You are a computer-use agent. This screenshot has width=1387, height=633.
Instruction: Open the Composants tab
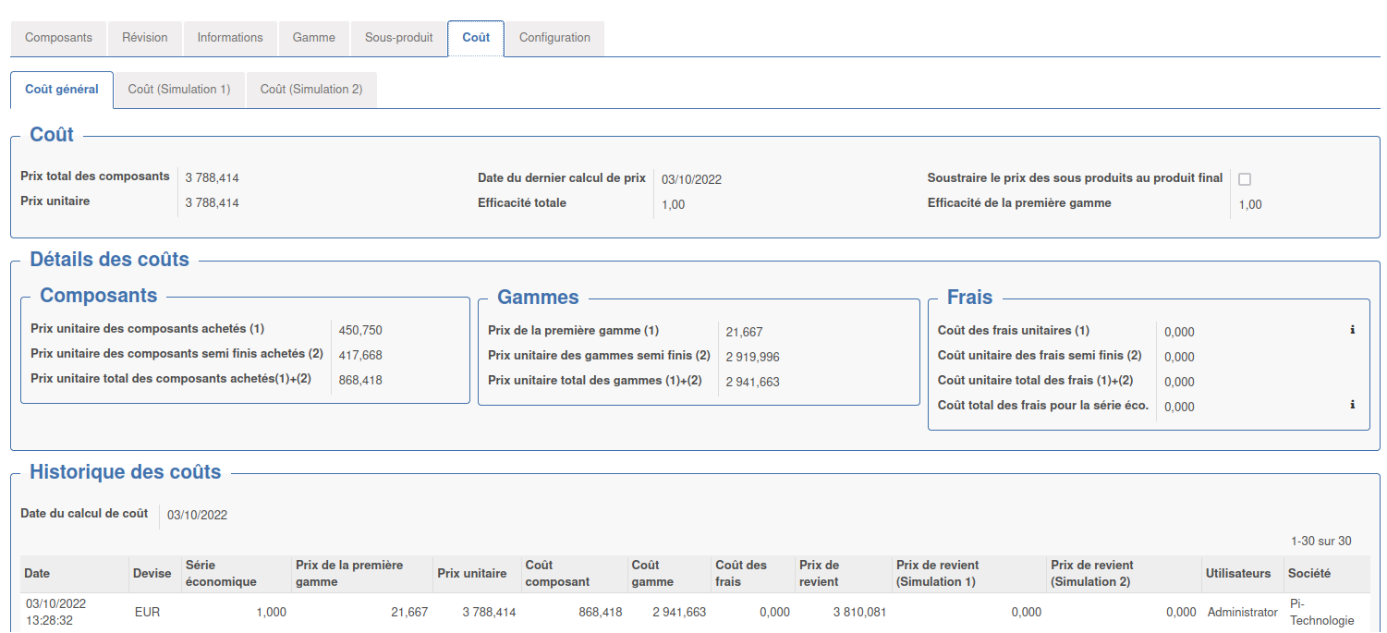(x=58, y=38)
